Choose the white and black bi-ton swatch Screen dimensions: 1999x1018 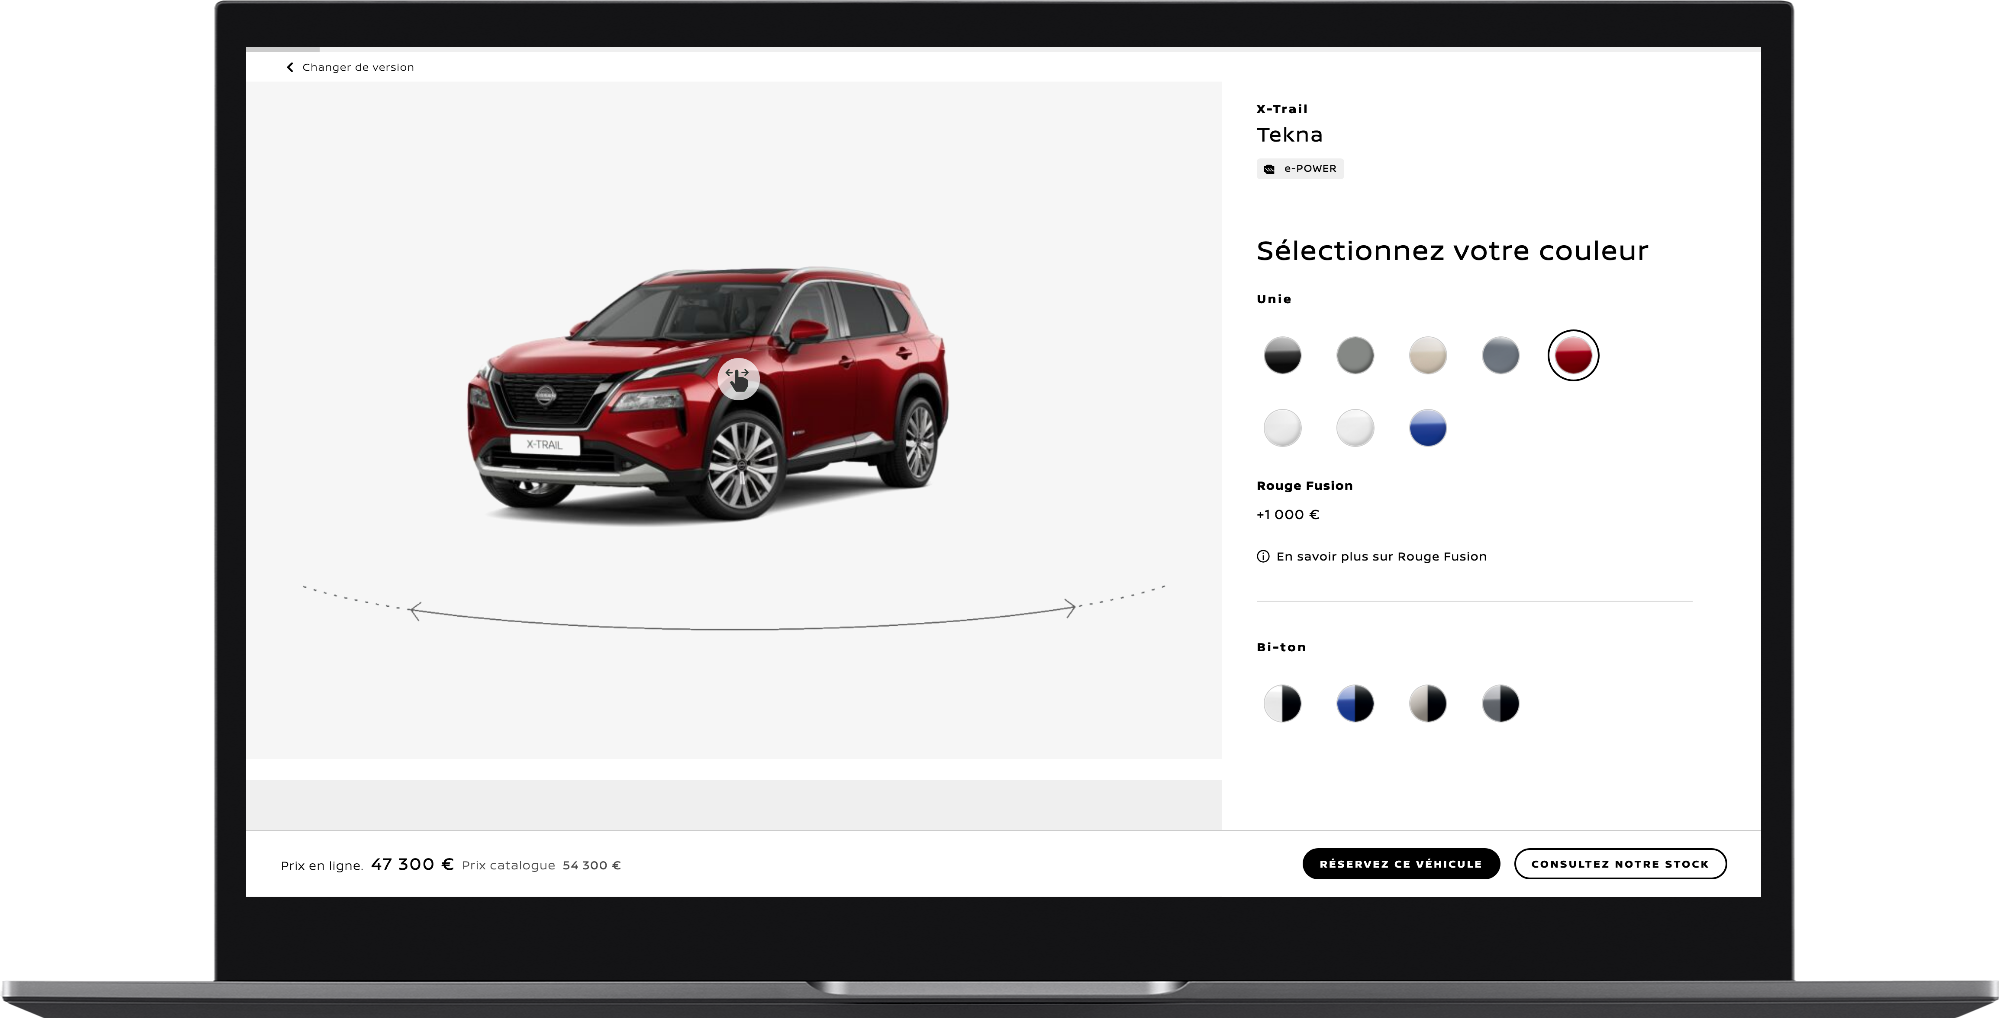point(1282,703)
